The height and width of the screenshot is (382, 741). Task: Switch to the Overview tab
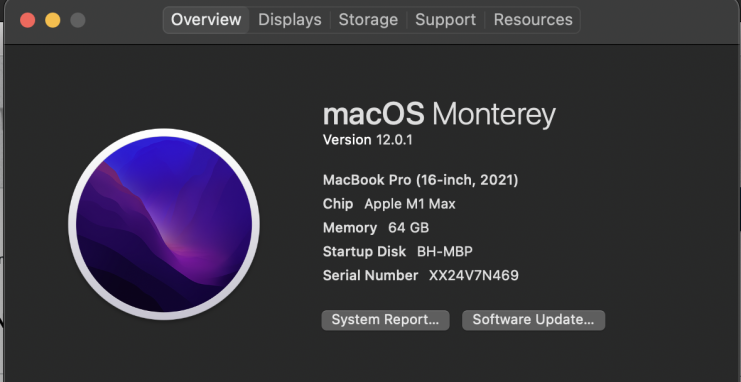coord(206,20)
